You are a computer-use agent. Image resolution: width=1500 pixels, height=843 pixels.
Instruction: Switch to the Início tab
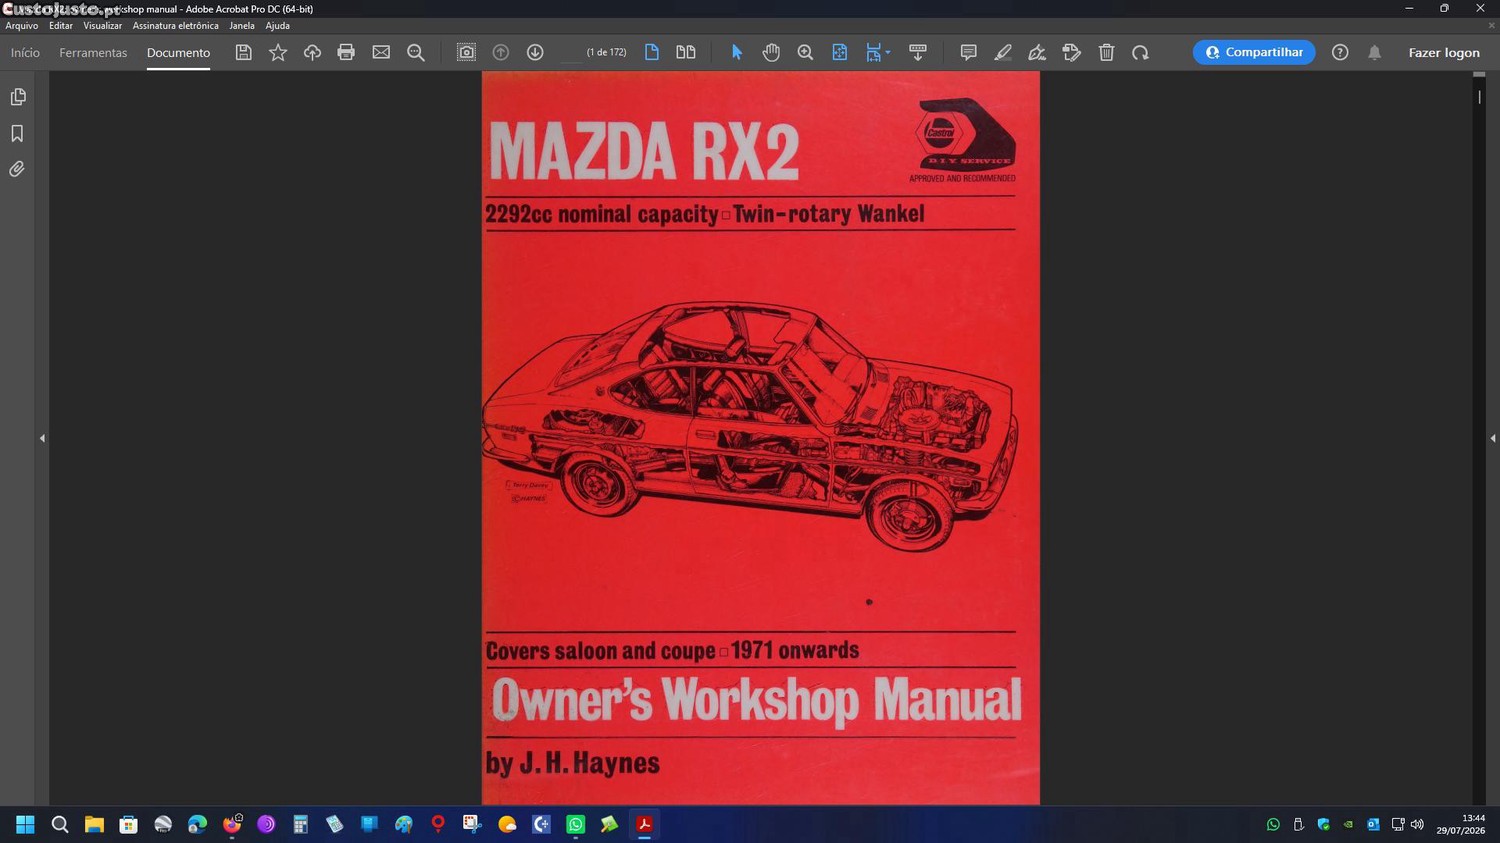[25, 52]
